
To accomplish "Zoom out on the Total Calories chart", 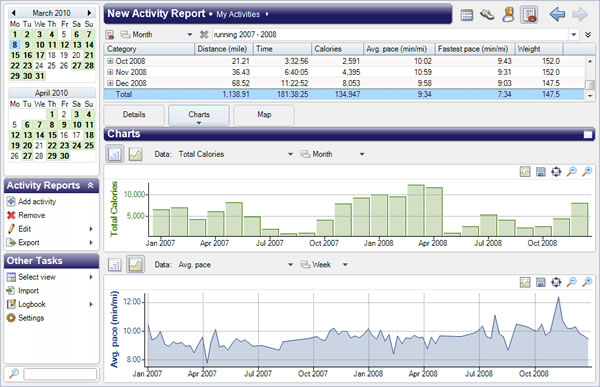I will (x=571, y=172).
